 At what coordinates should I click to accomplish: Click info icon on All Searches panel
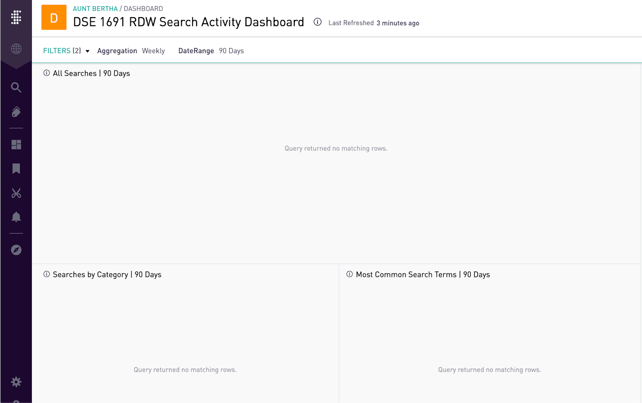pos(47,73)
